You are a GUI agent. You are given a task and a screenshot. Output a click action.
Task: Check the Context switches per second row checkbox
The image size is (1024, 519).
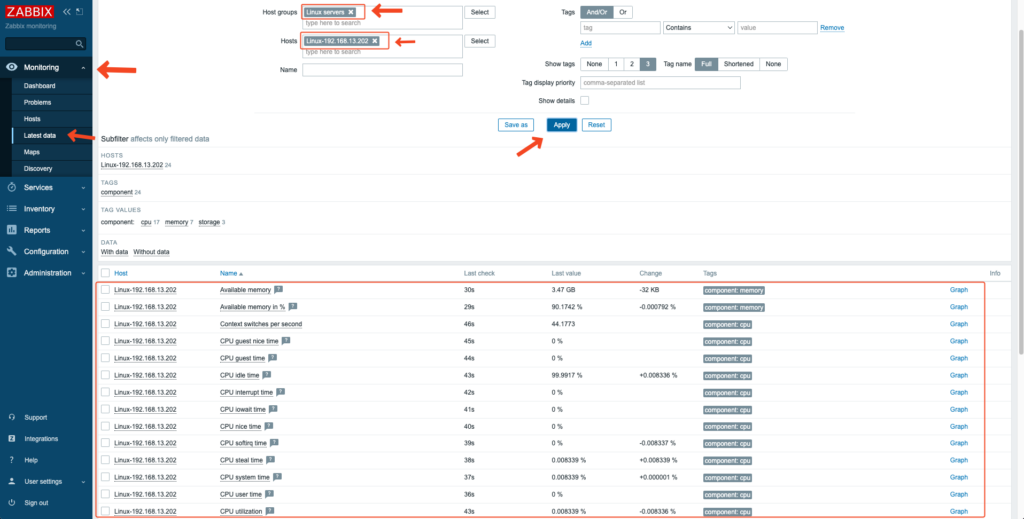pos(105,324)
